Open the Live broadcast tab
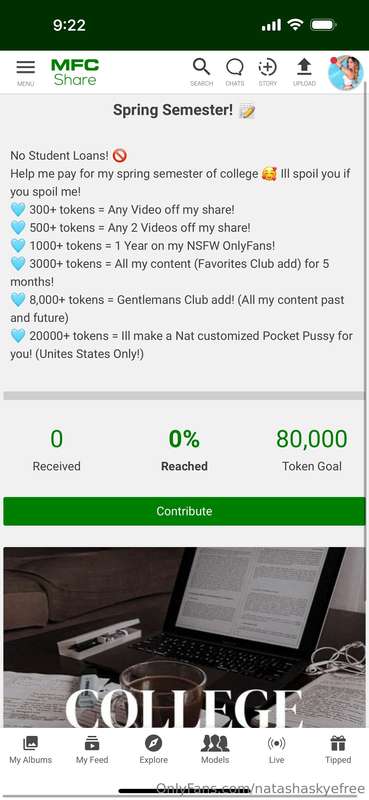Image resolution: width=369 pixels, height=800 pixels. 276,750
